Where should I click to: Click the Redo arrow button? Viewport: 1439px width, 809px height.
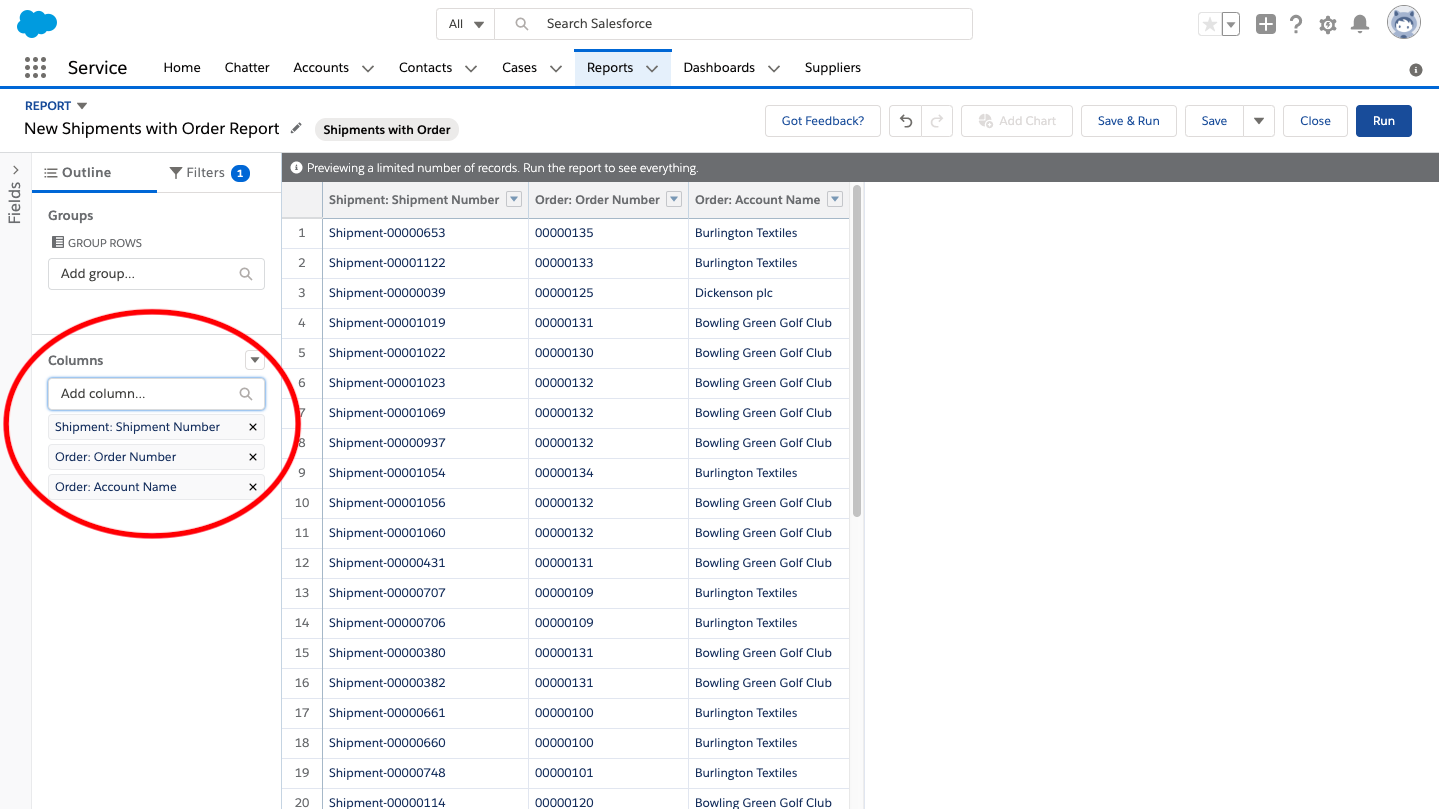click(x=937, y=121)
